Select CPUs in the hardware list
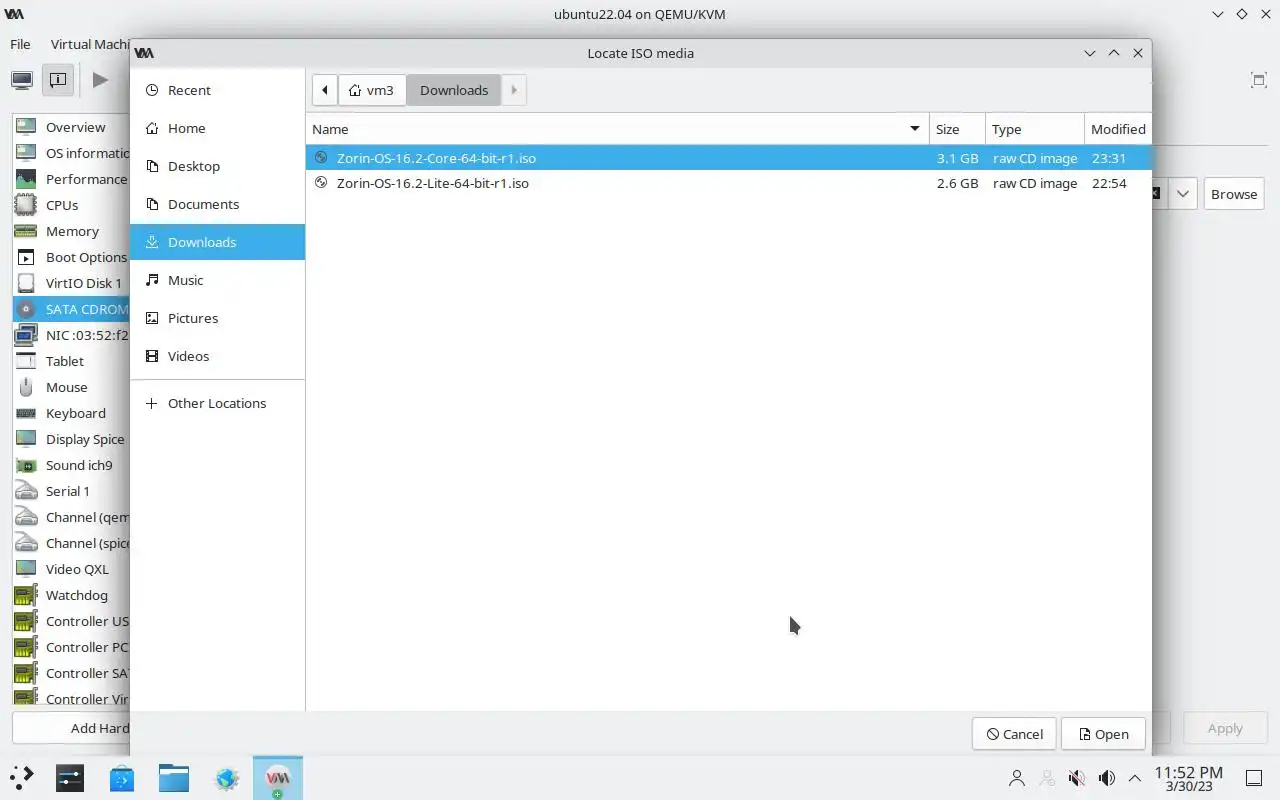The image size is (1280, 800). [71, 205]
